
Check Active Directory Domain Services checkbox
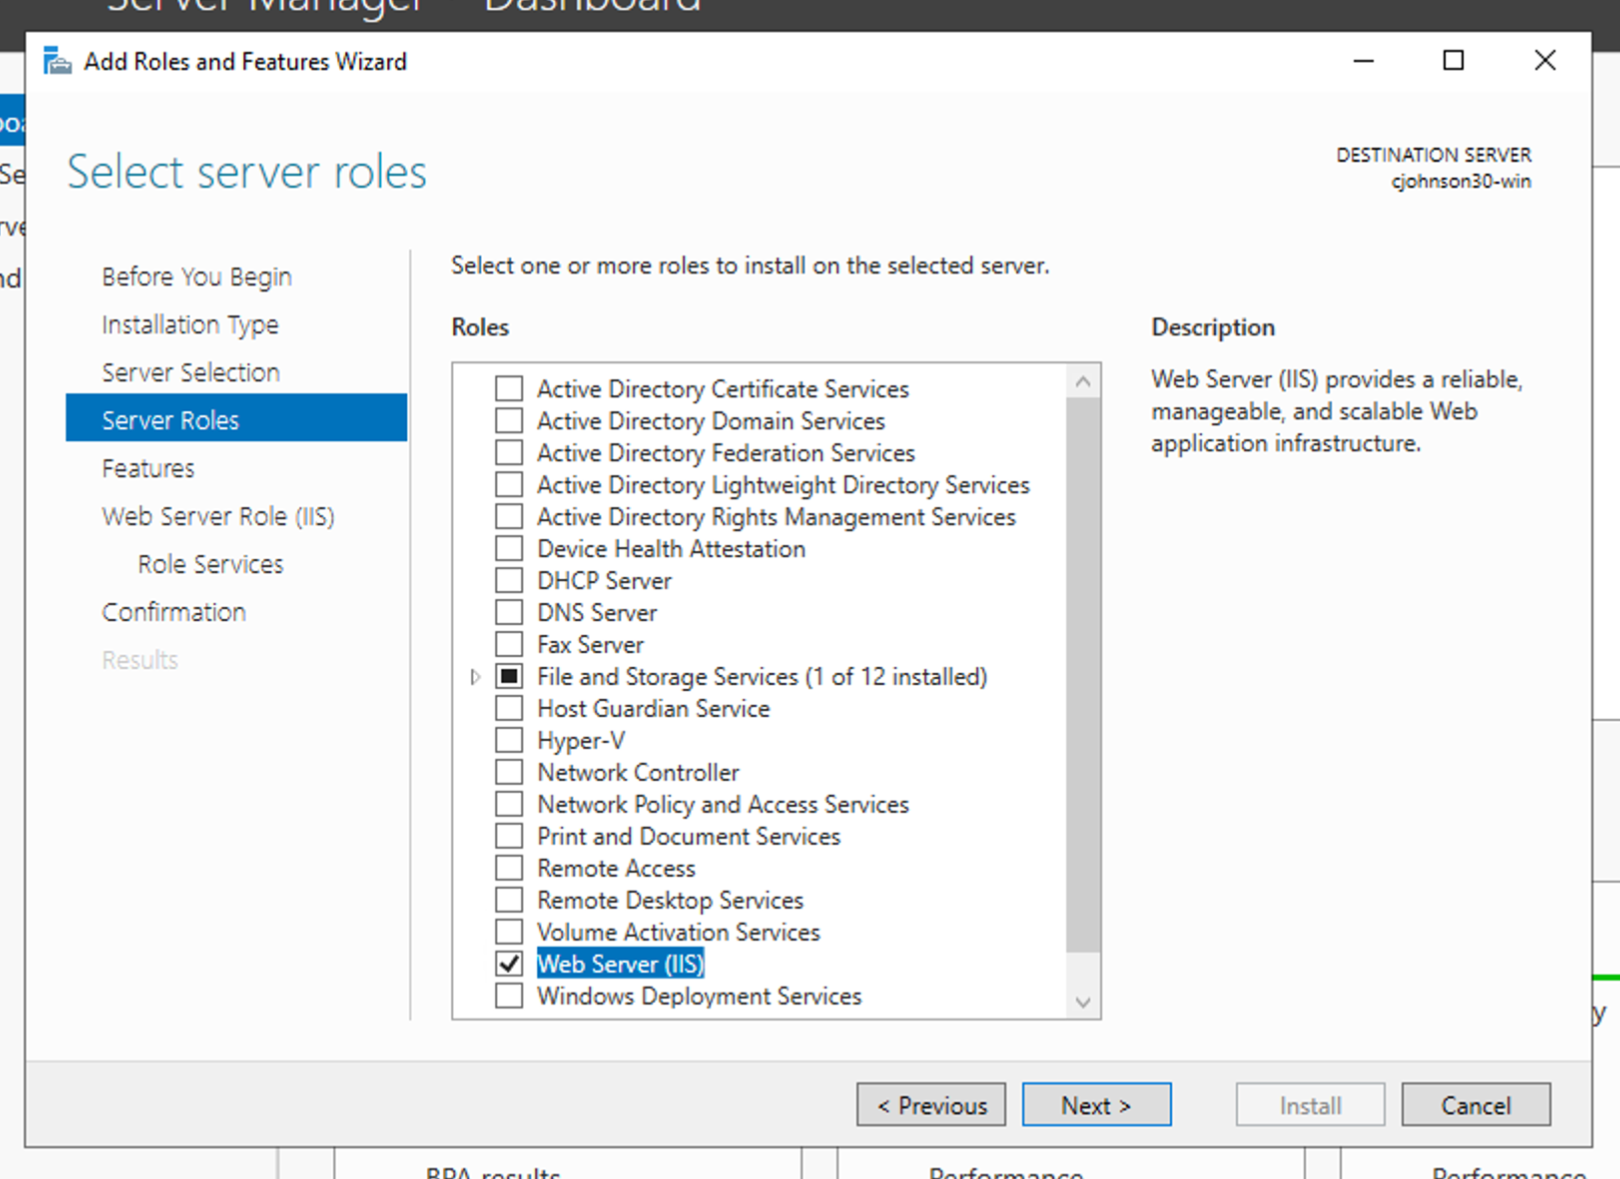point(509,420)
